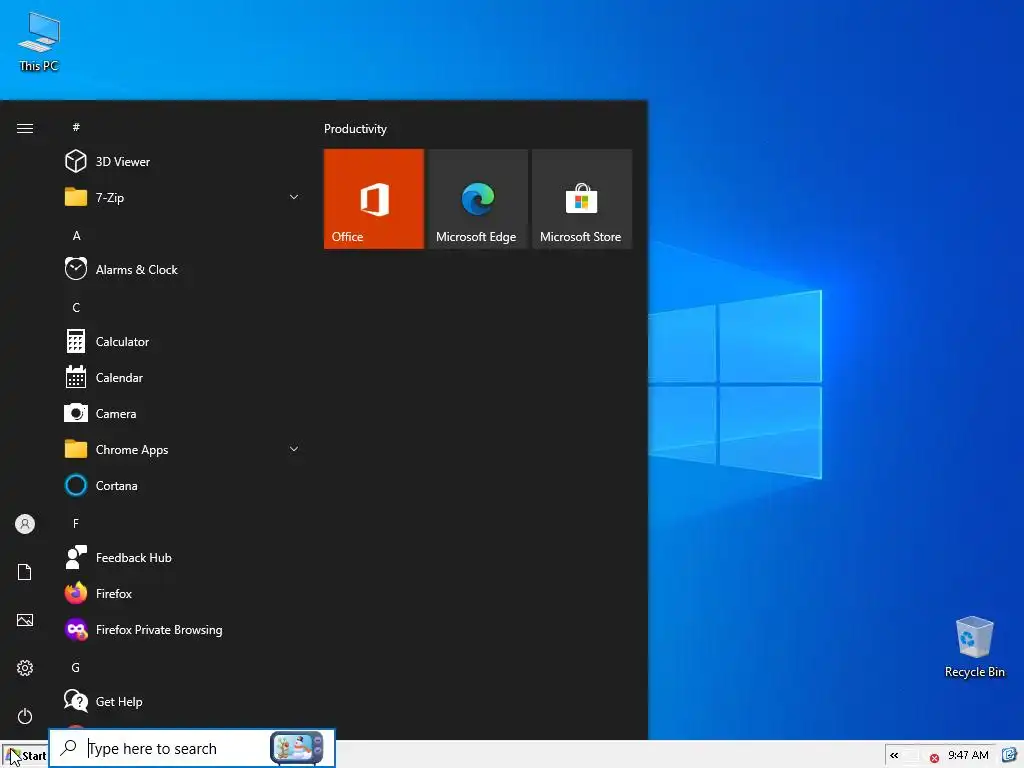Jump using the # letter header
This screenshot has width=1024, height=768.
(x=76, y=127)
